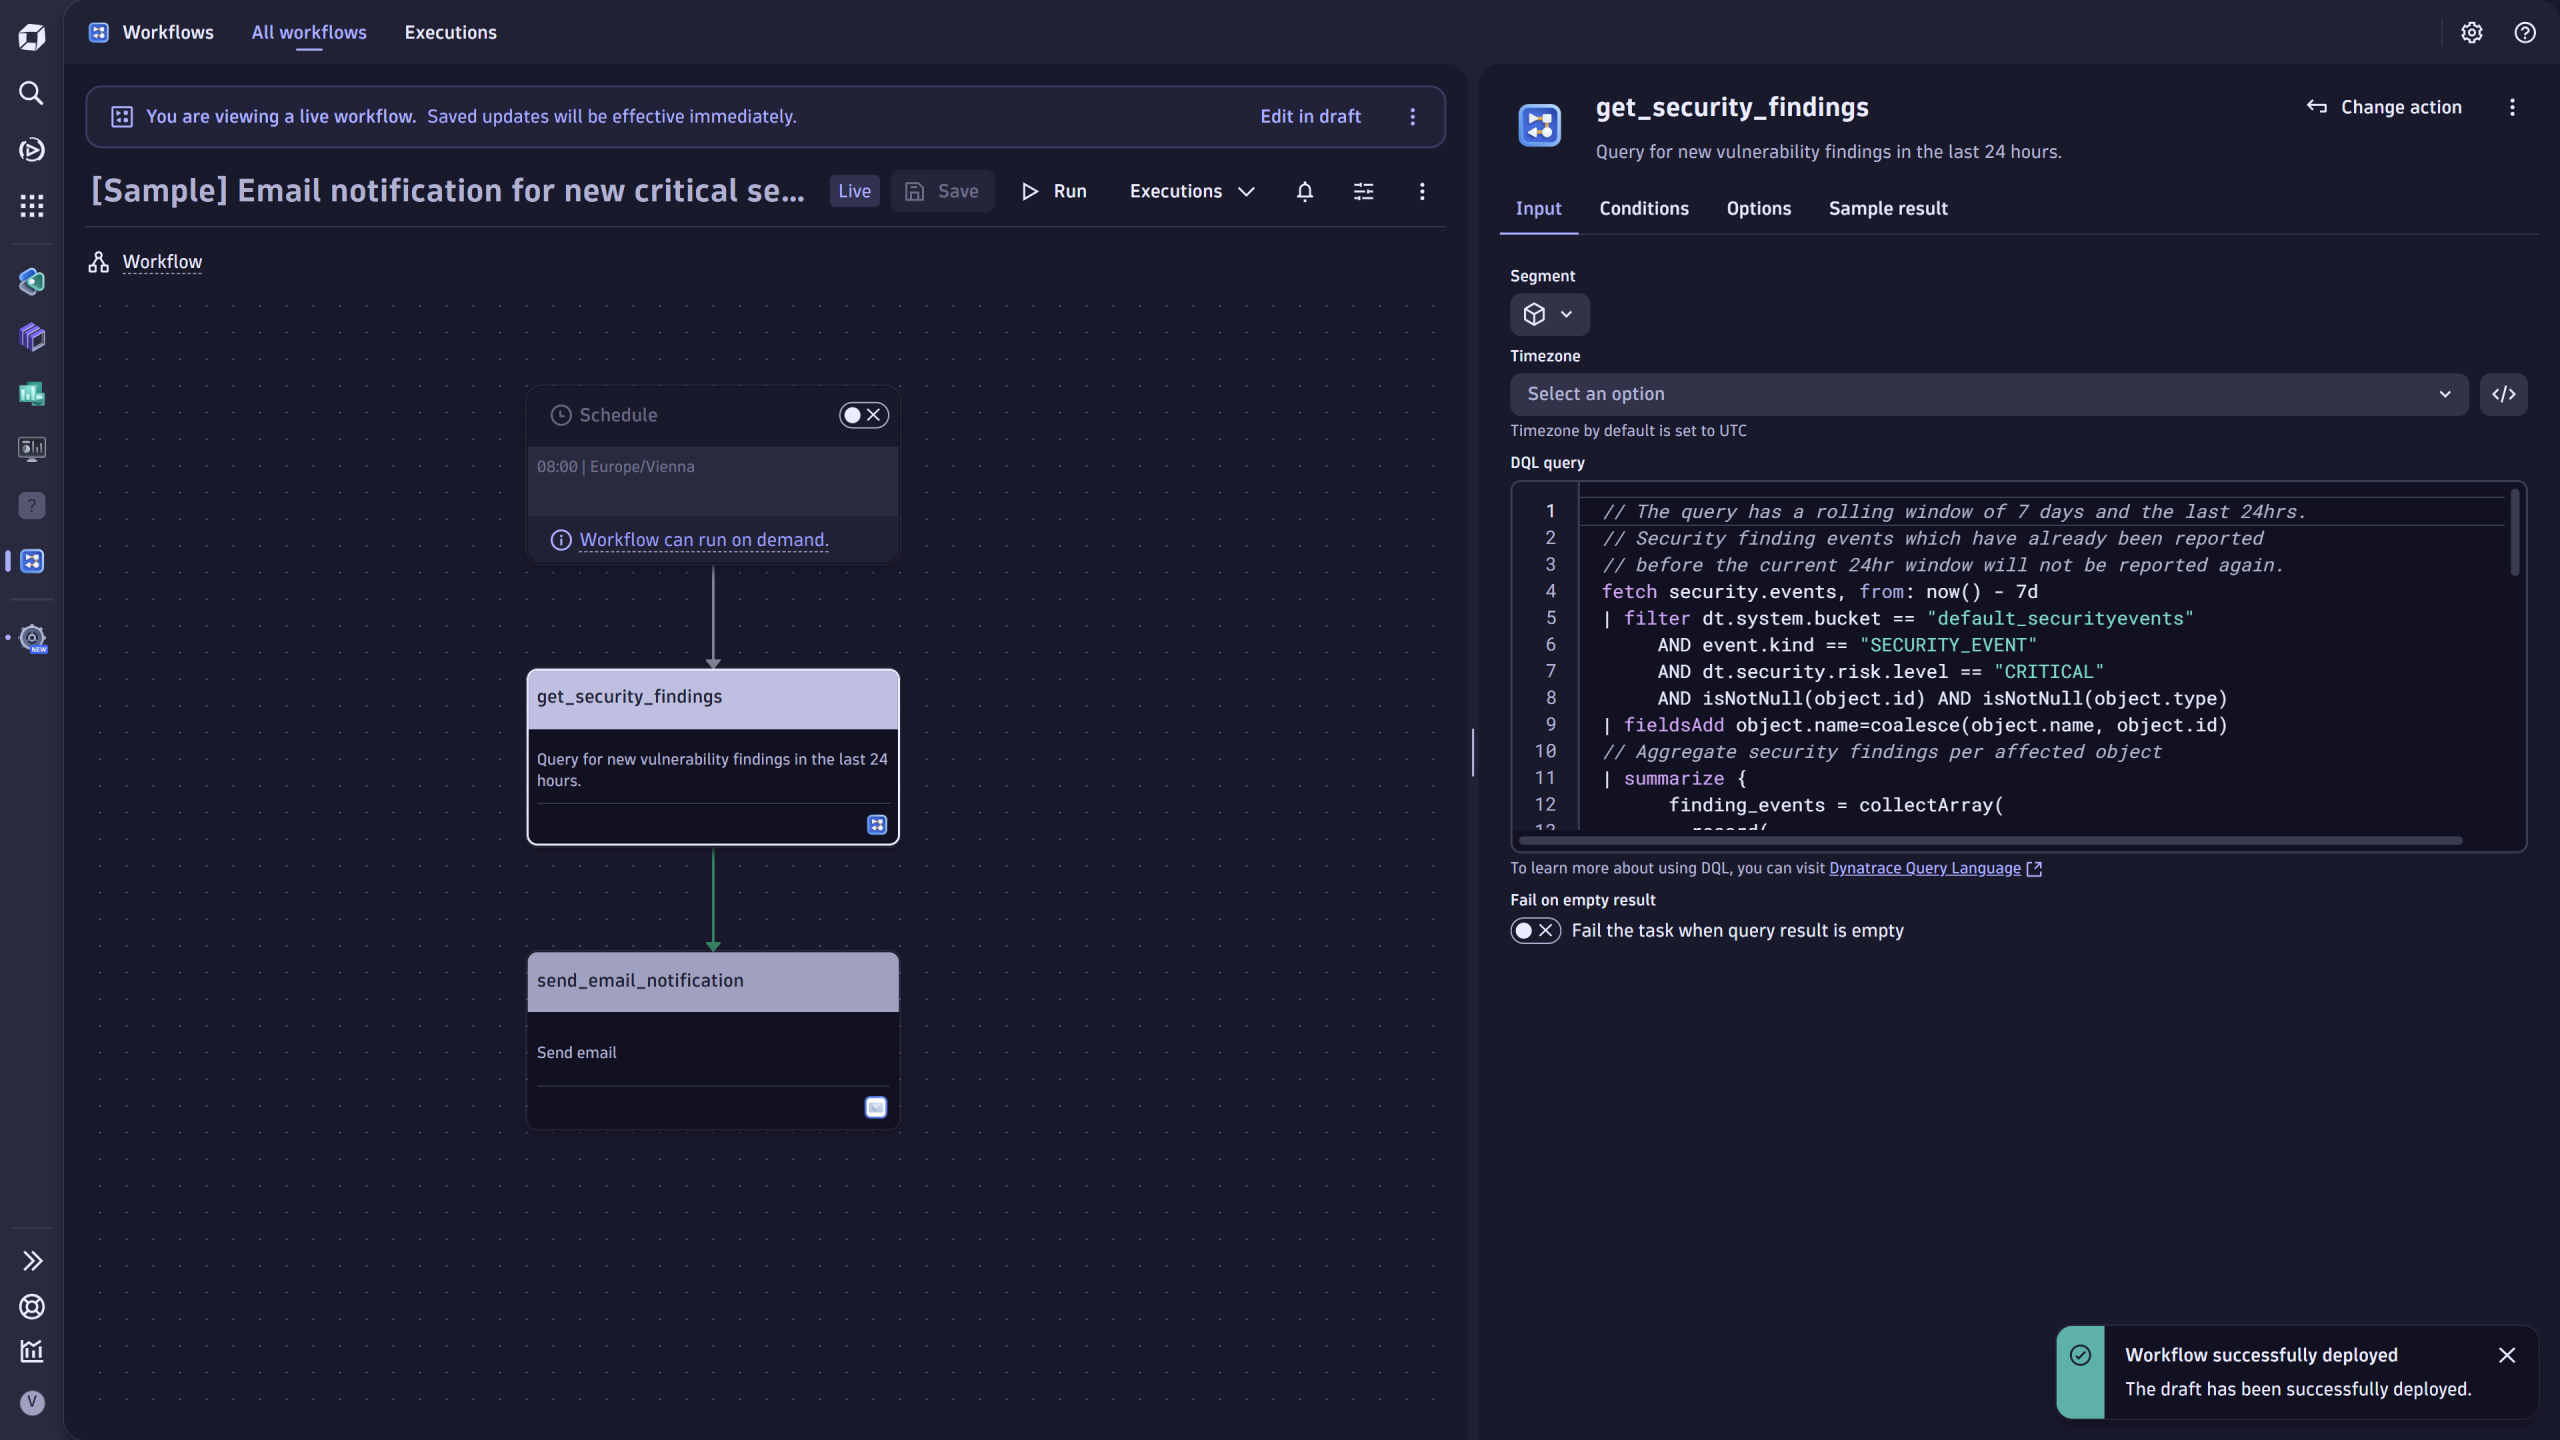
Task: Open search from the left sidebar
Action: pos(31,93)
